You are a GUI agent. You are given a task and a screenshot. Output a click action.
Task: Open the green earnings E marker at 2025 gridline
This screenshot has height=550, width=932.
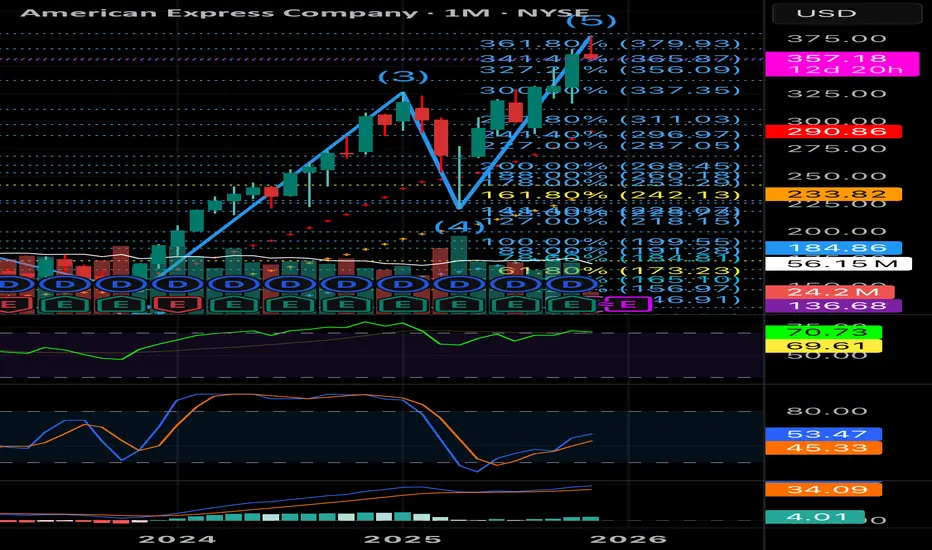point(402,305)
